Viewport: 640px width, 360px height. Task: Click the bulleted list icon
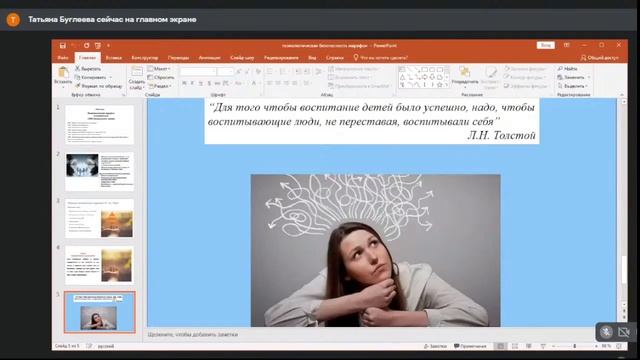[x=270, y=71]
